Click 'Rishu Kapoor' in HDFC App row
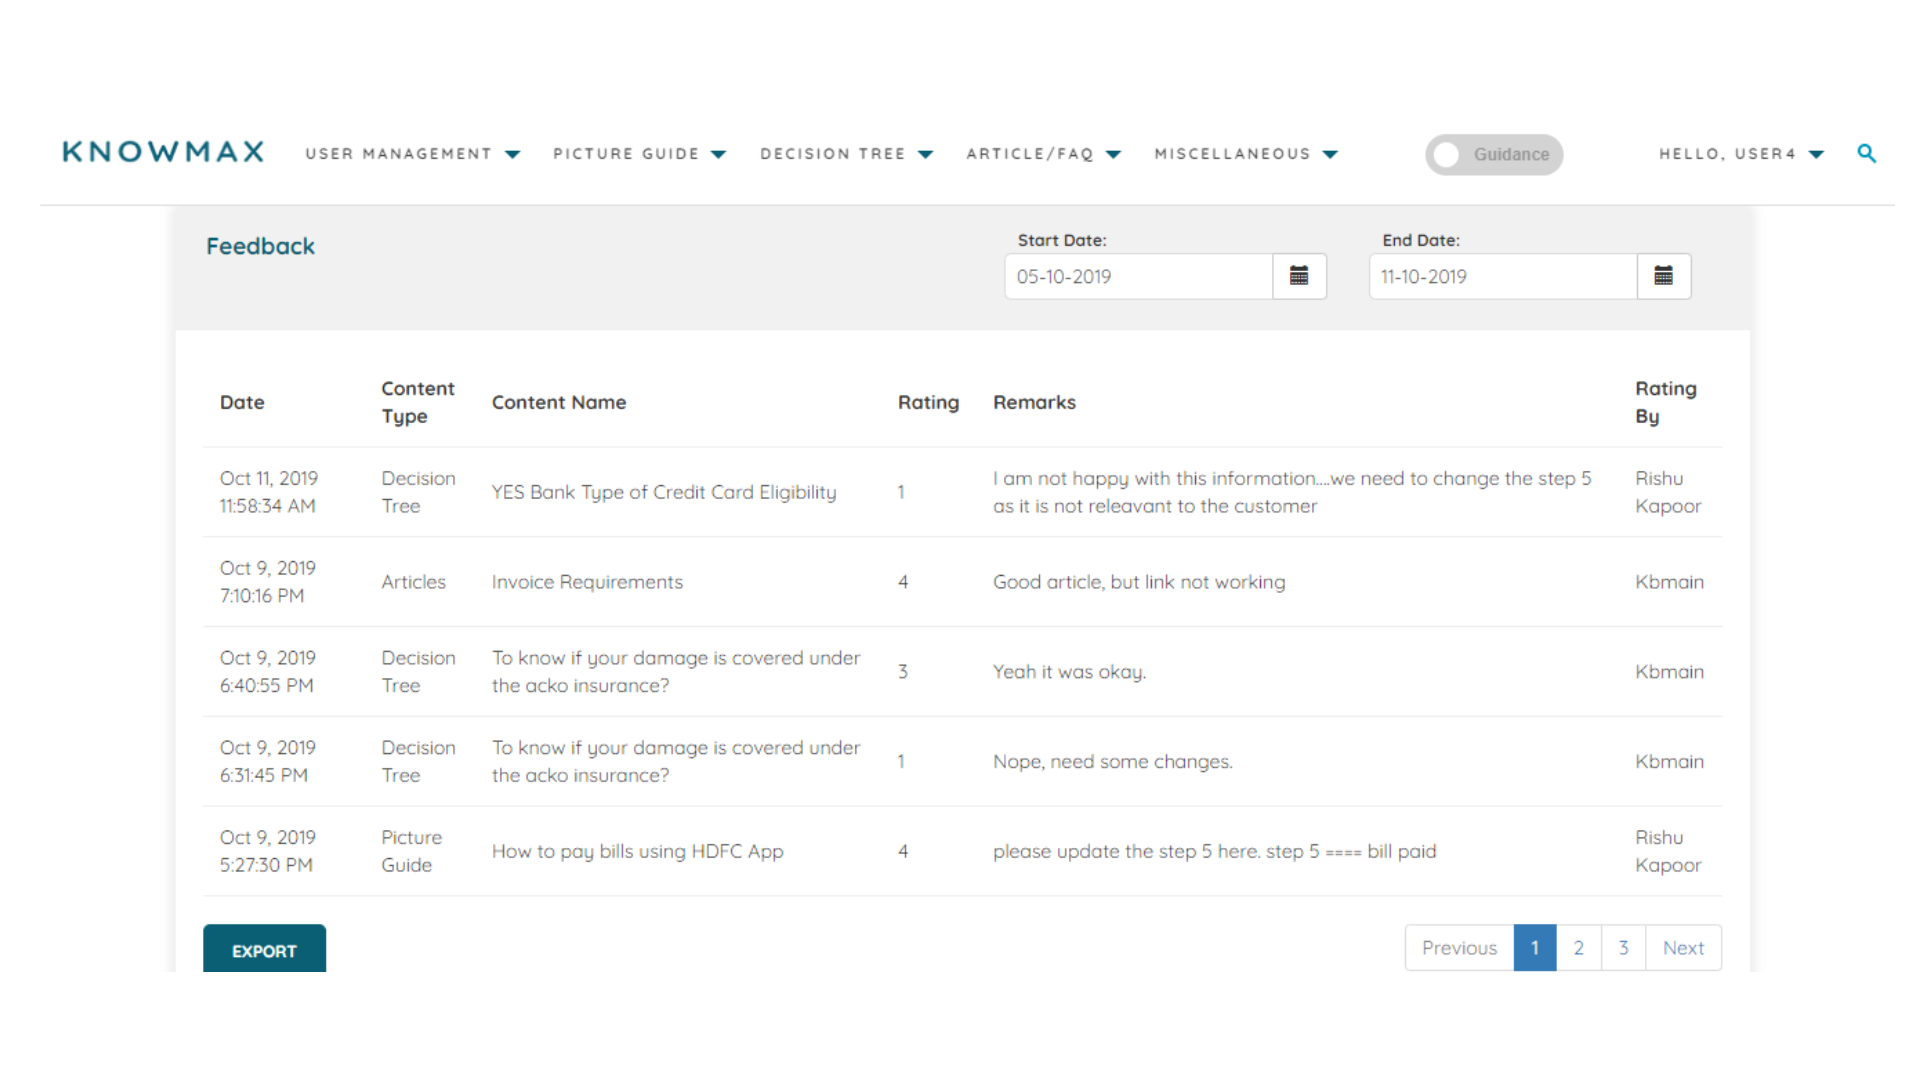 pos(1668,852)
